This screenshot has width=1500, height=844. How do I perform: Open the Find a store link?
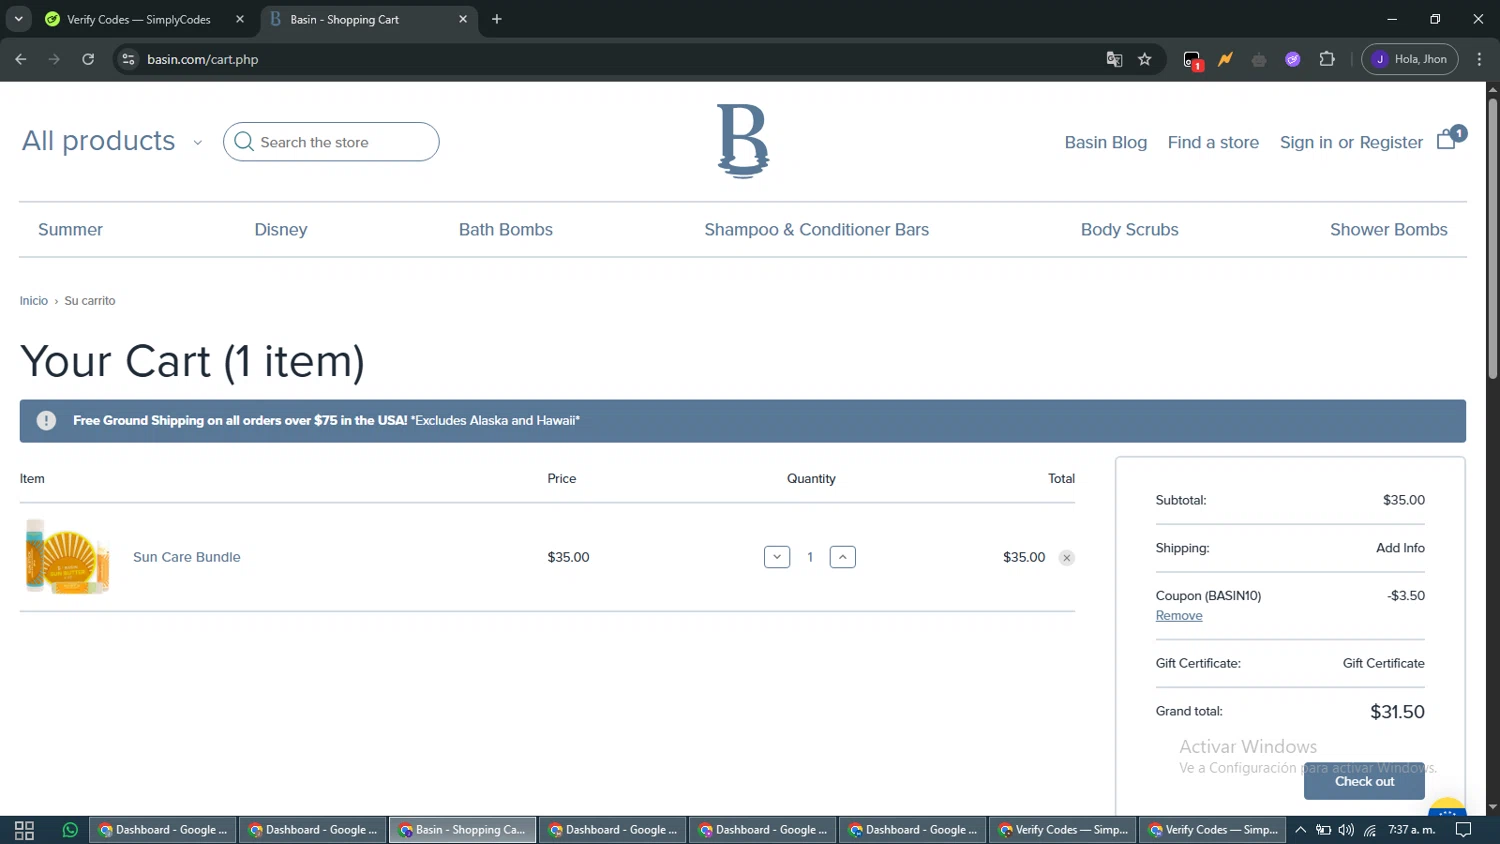click(x=1213, y=142)
